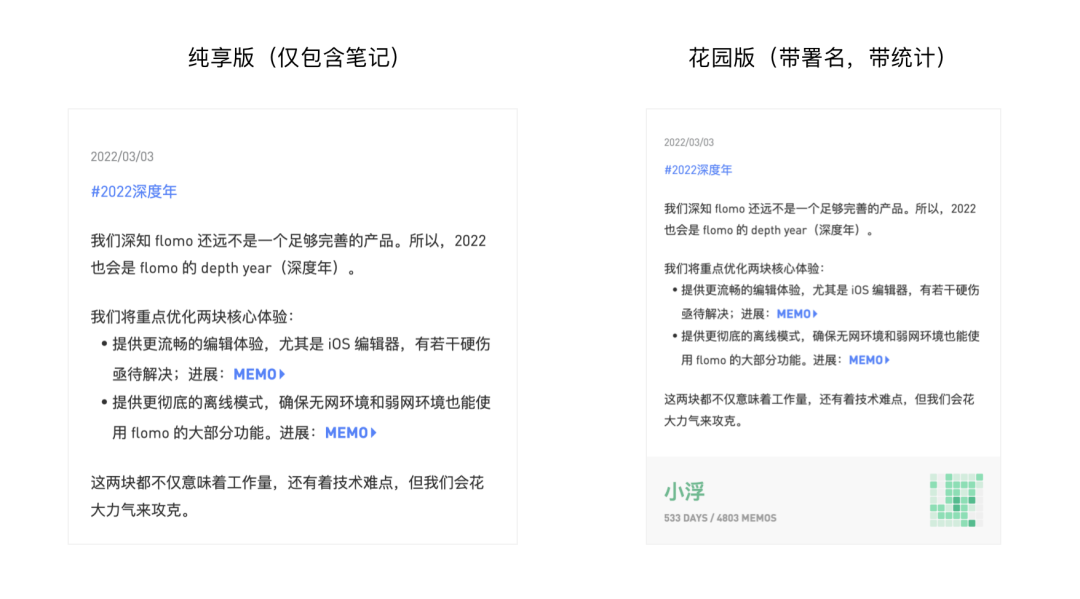Click 我们将重点优化两块核心体验 in the 纯享版 card
Image resolution: width=1080 pixels, height=599 pixels.
point(192,317)
